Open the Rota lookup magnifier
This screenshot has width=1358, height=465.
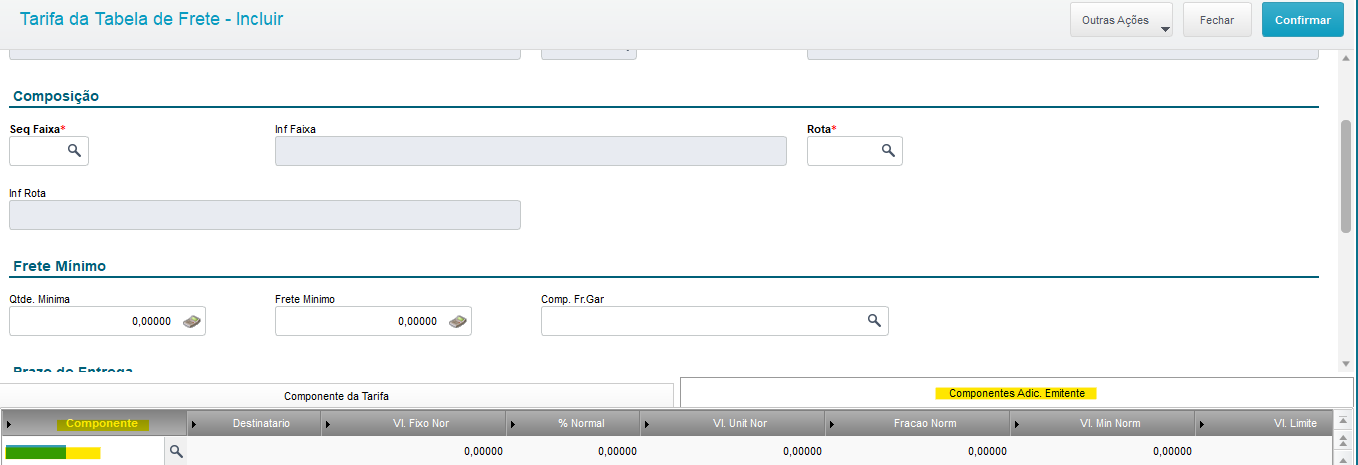tap(888, 151)
